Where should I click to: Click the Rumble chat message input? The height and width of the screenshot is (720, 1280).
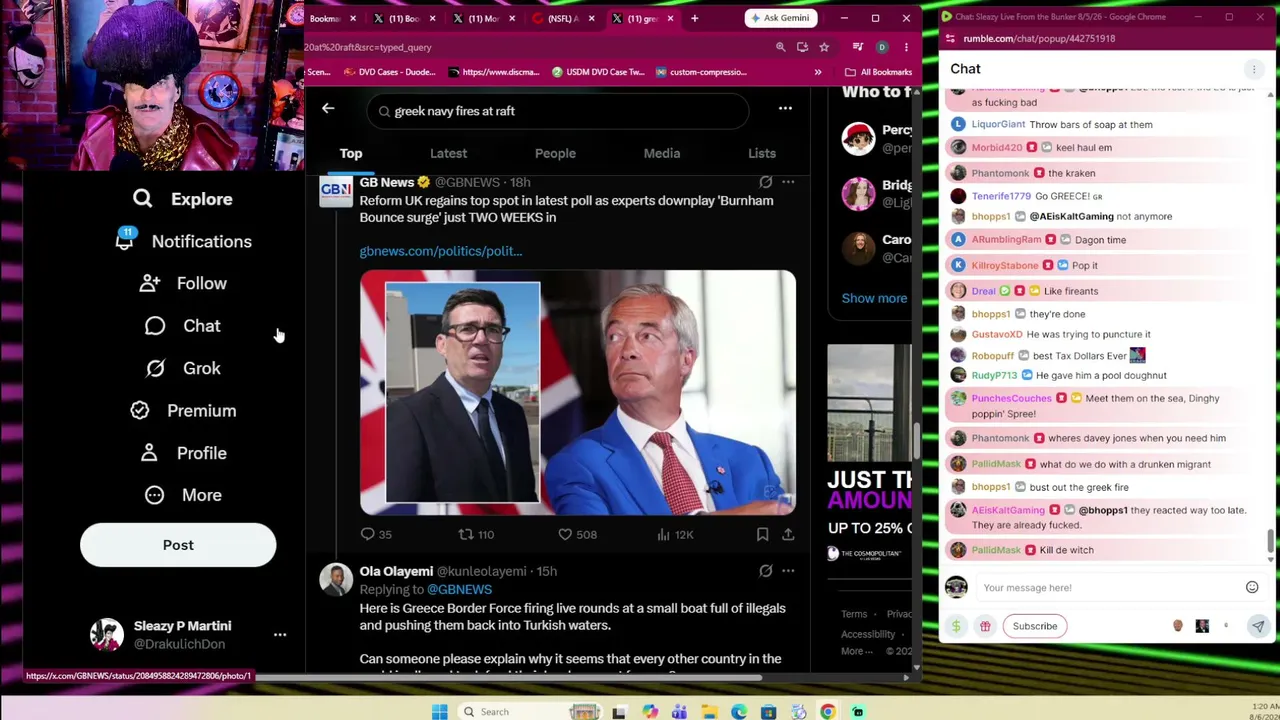(1108, 588)
